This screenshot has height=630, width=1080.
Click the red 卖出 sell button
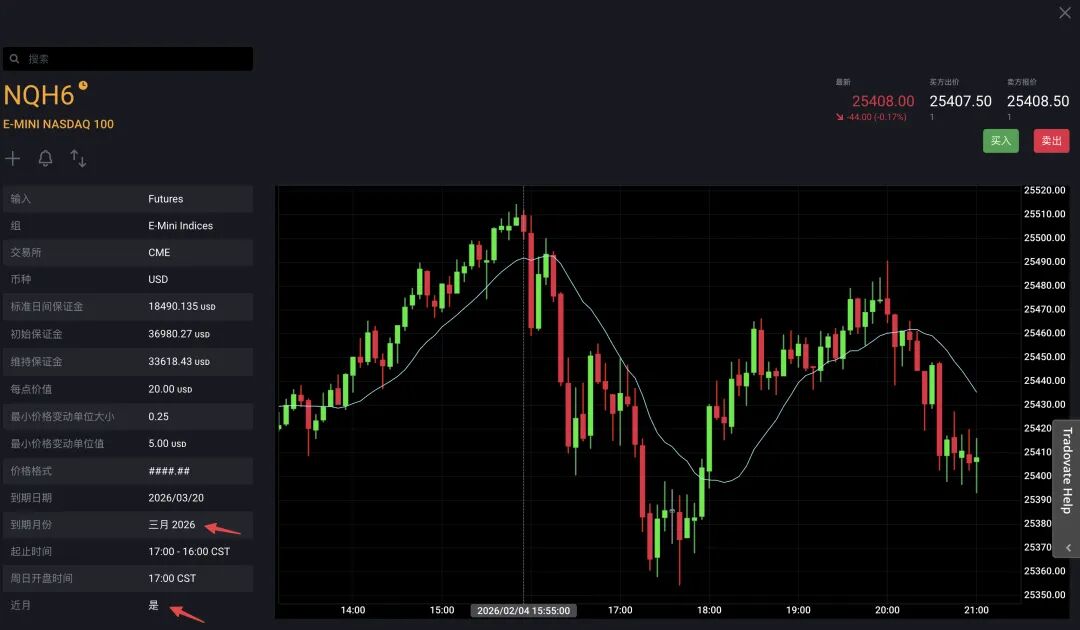point(1051,141)
